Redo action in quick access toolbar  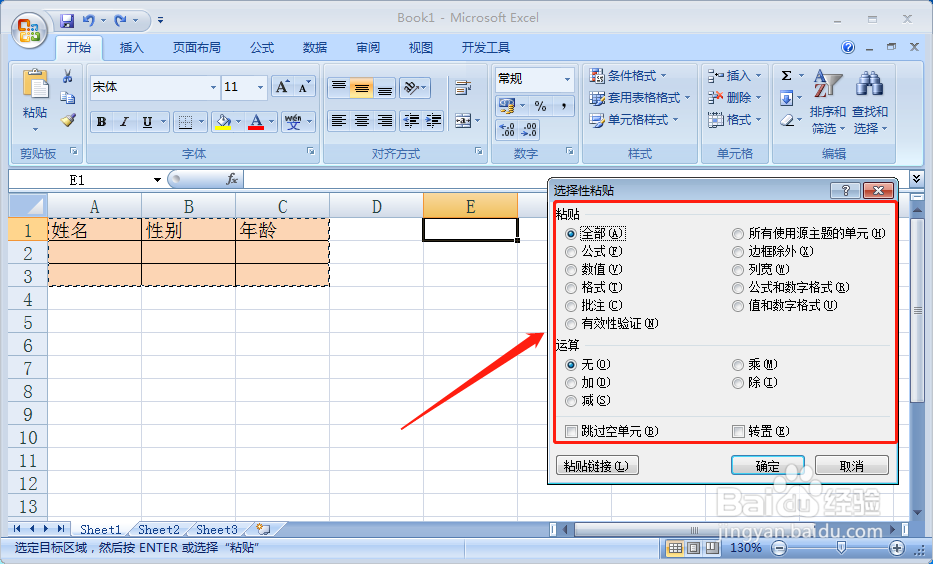pos(121,21)
